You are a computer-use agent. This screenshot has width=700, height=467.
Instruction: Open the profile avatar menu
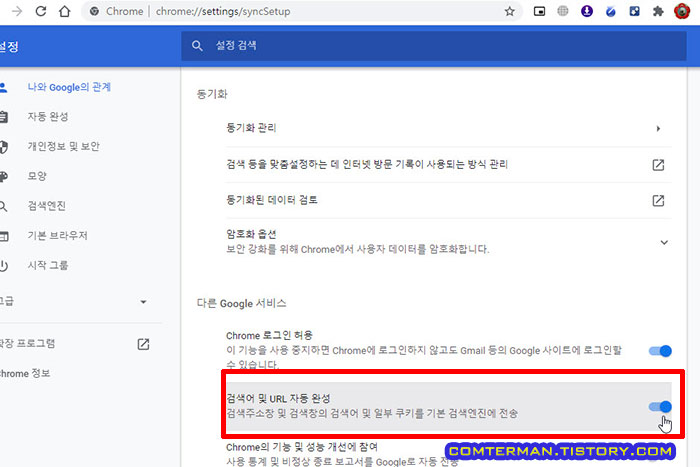pyautogui.click(x=682, y=11)
